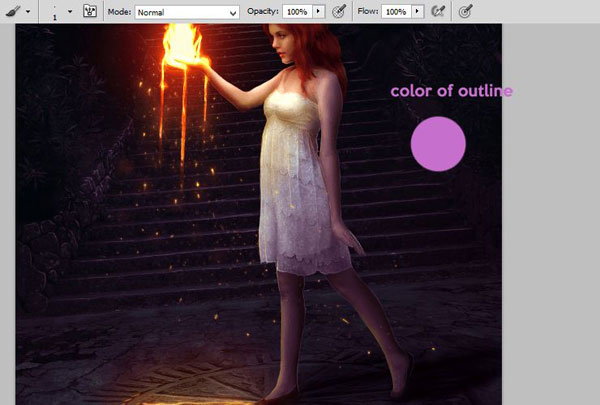The image size is (600, 405).
Task: Open the tool preset picker arrow
Action: click(28, 12)
